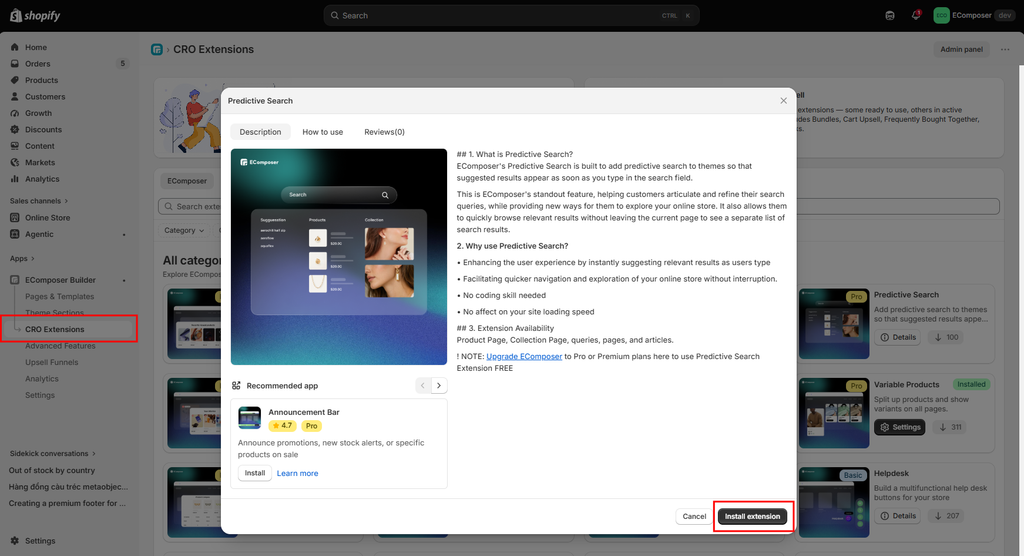Open Creating a premium footer conversation
The image size is (1024, 556).
(67, 503)
